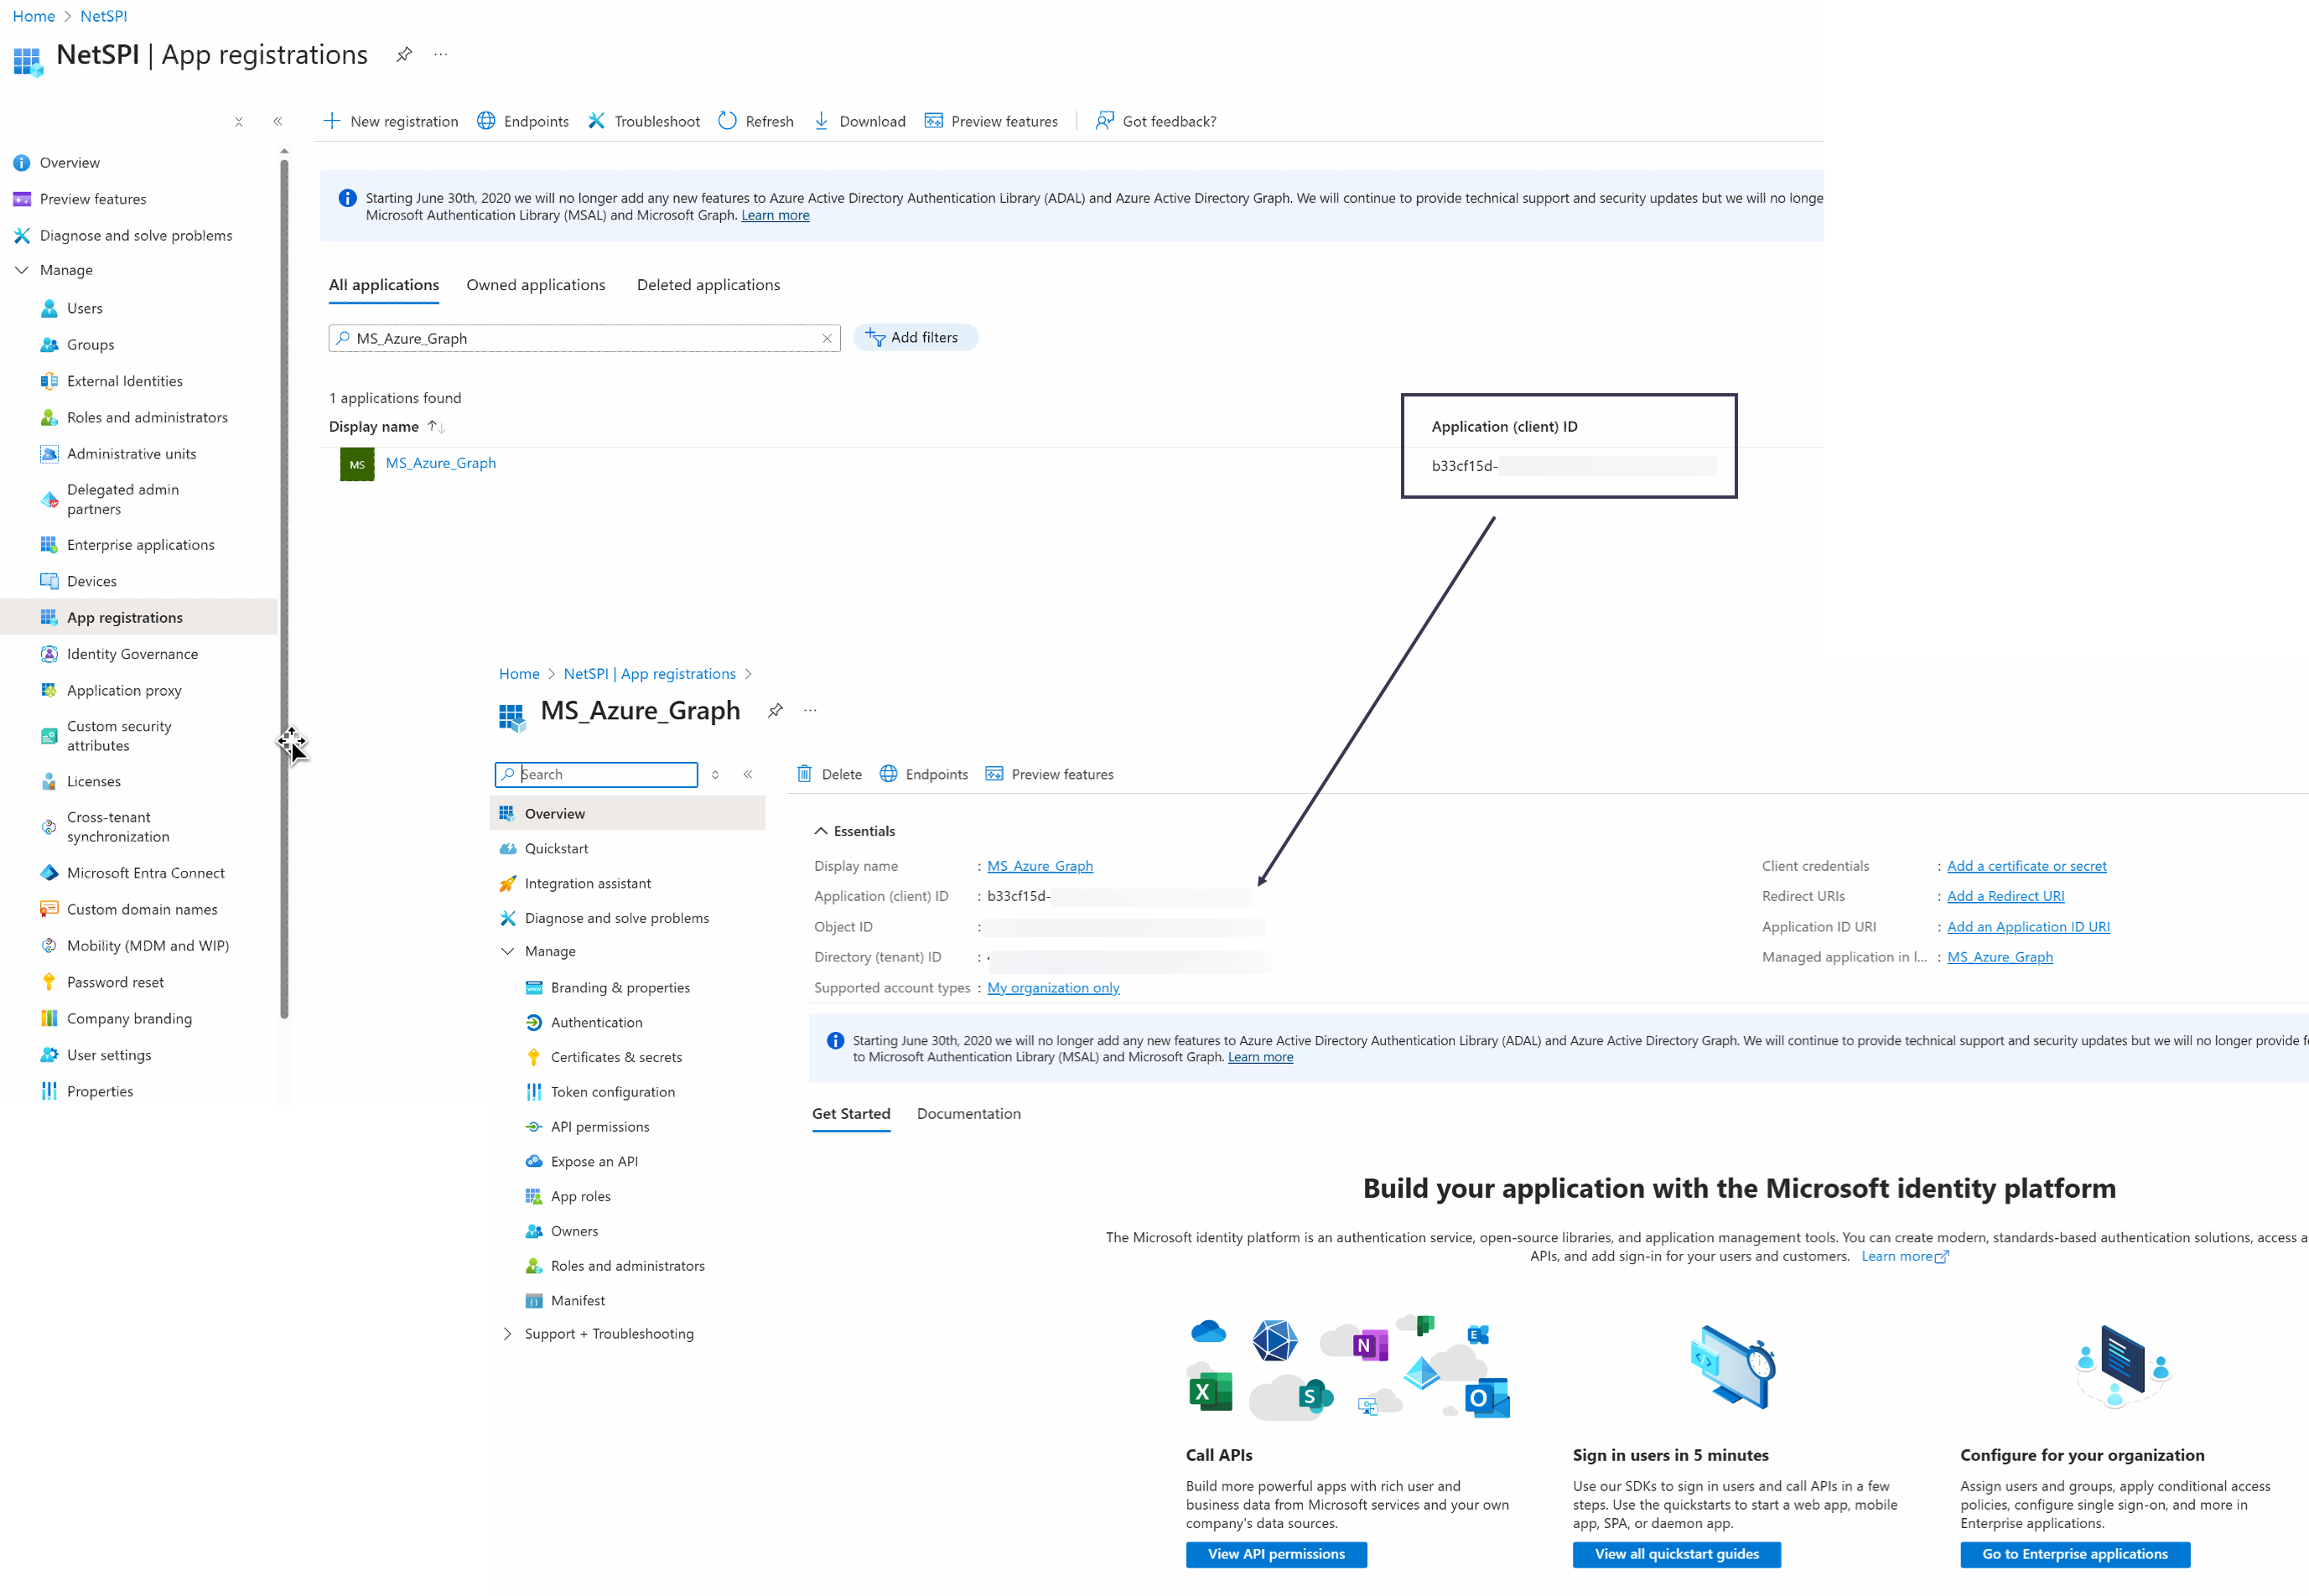Close the left navigation search X
2309x1596 pixels.
[239, 122]
